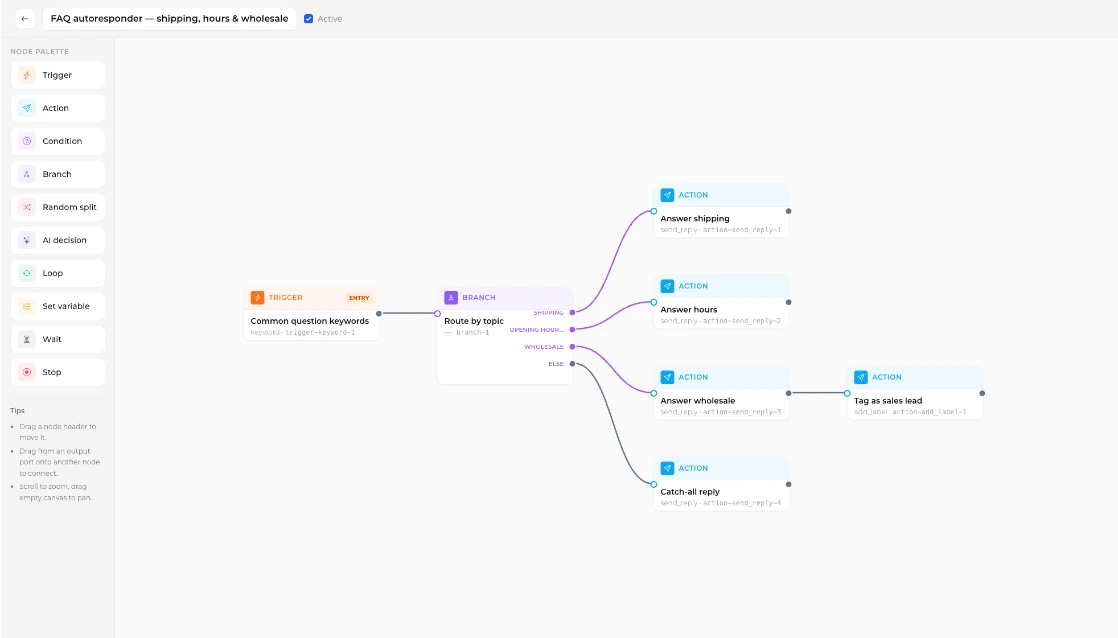Select the Trigger palette icon
This screenshot has height=638, width=1118.
point(26,75)
